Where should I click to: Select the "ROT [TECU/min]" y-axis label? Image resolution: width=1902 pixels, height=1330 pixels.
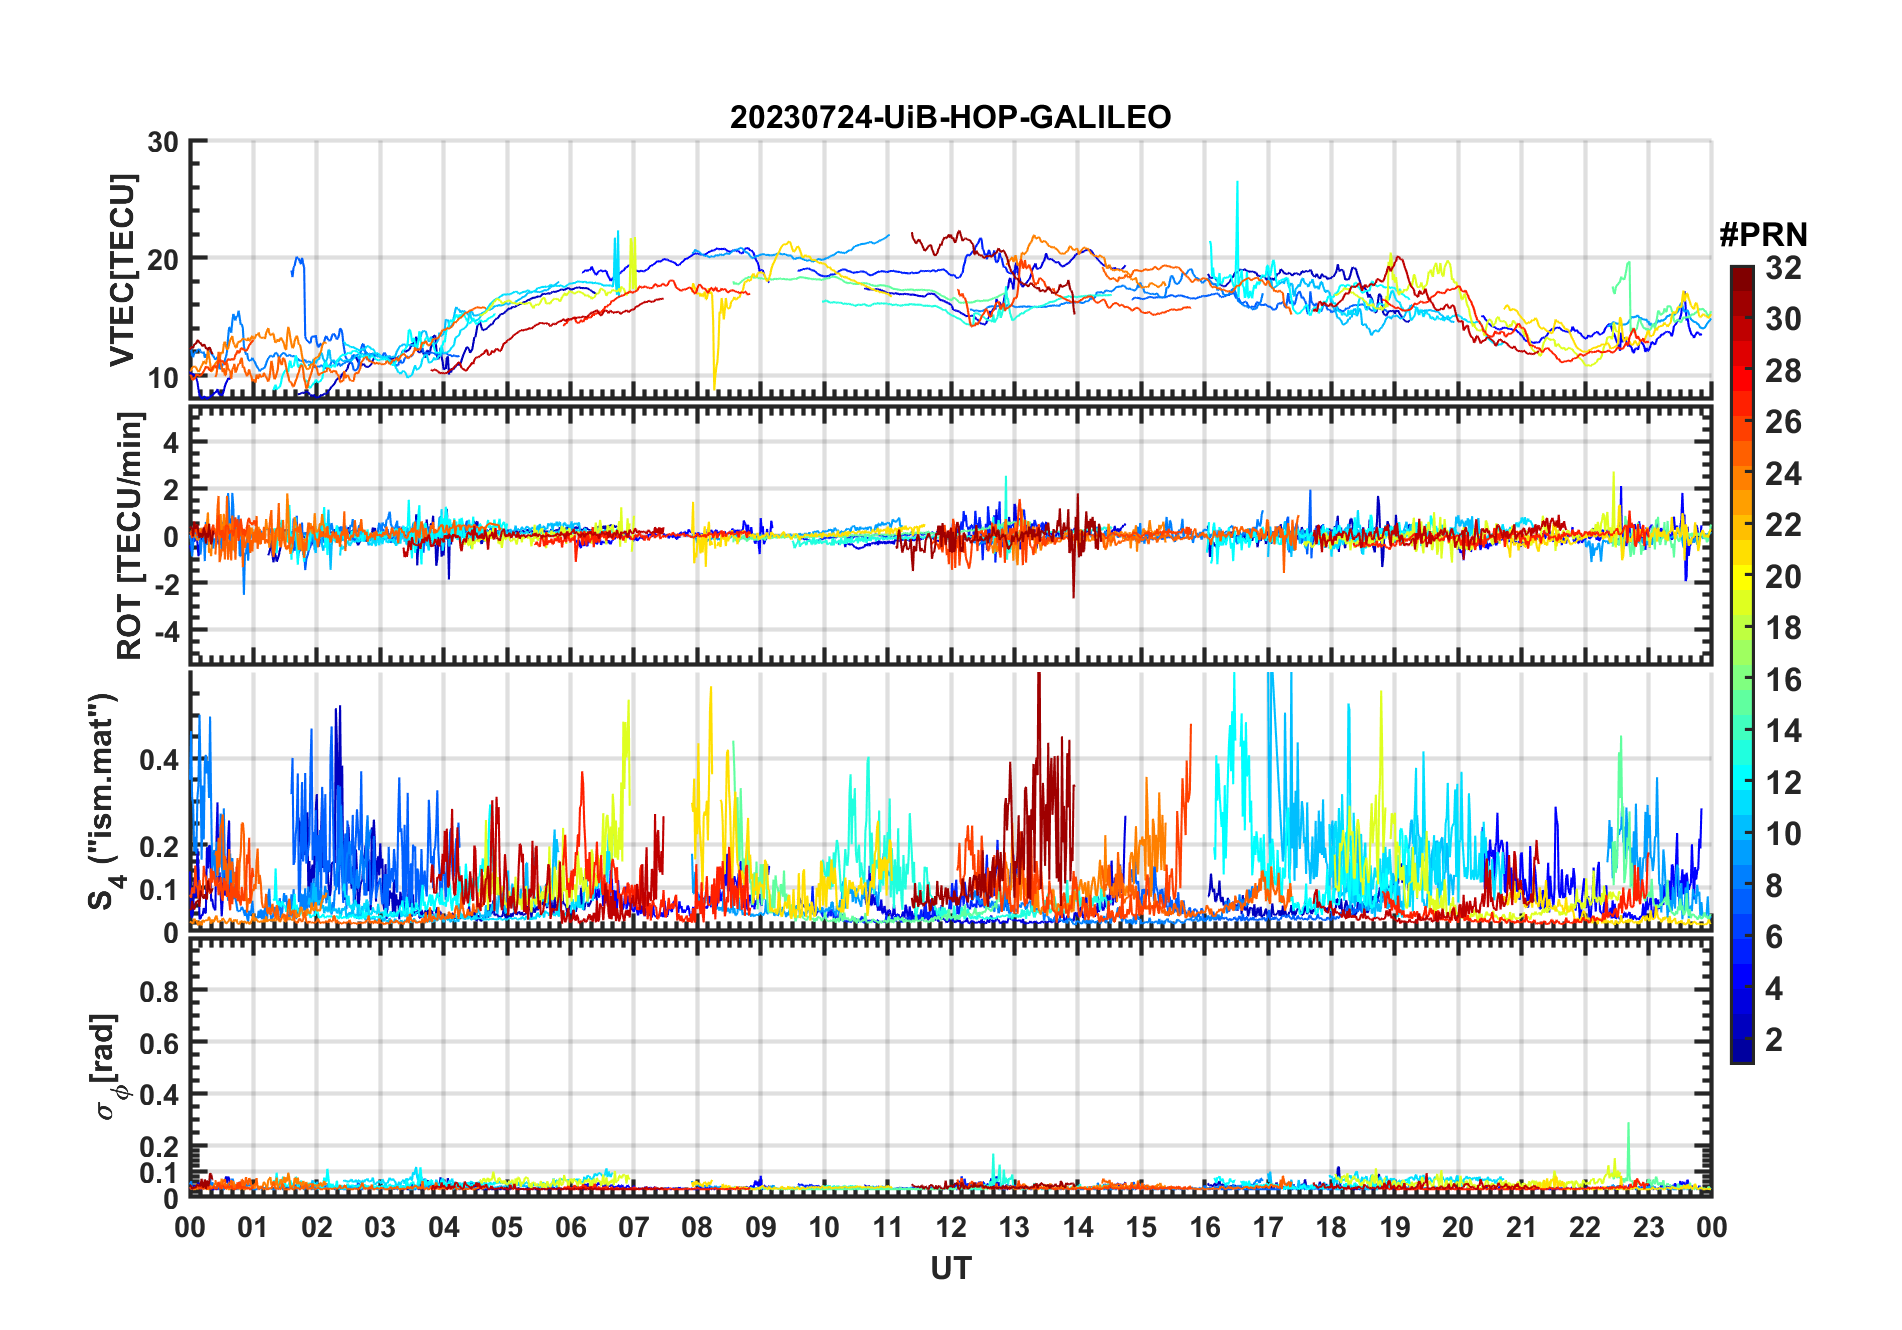pyautogui.click(x=129, y=535)
